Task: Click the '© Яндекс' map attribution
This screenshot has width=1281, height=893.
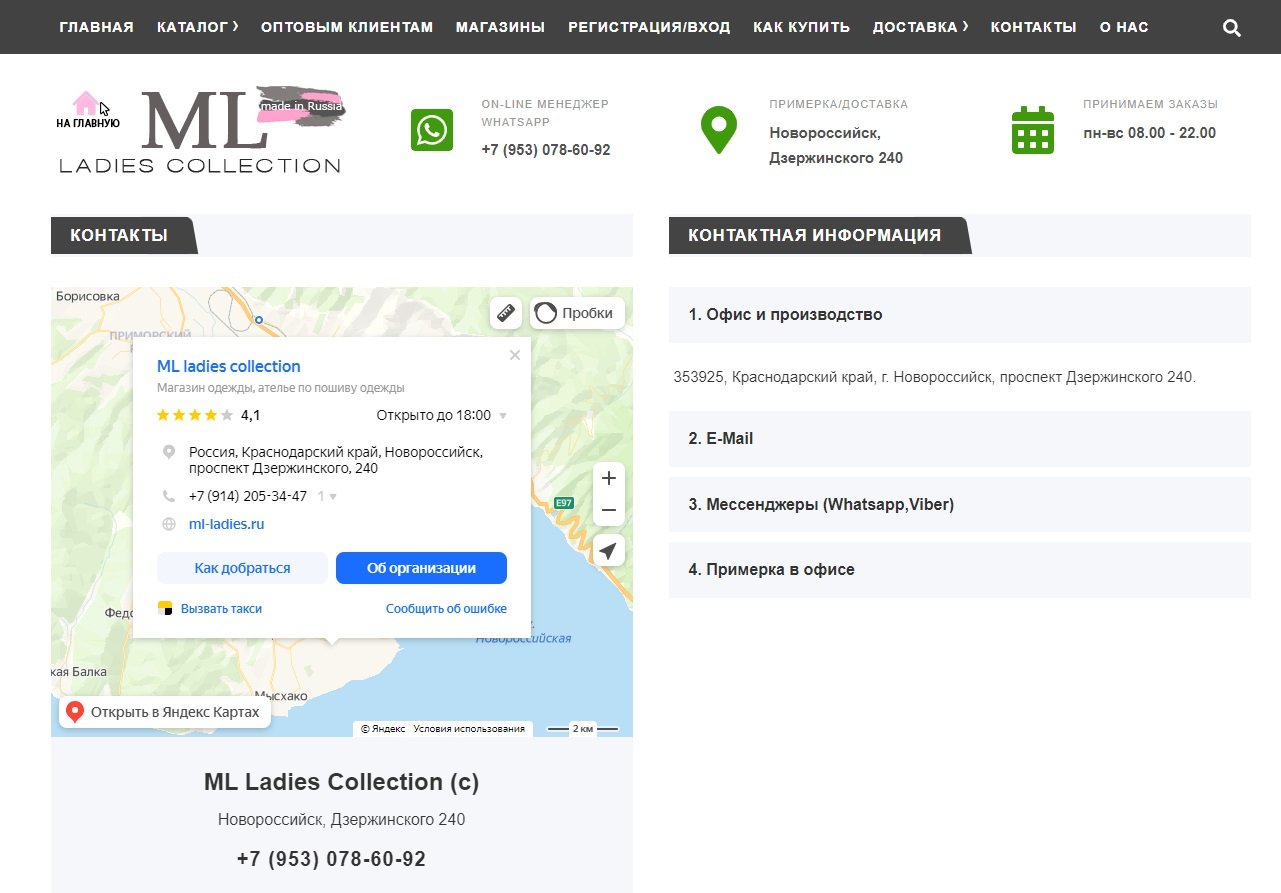Action: coord(383,729)
